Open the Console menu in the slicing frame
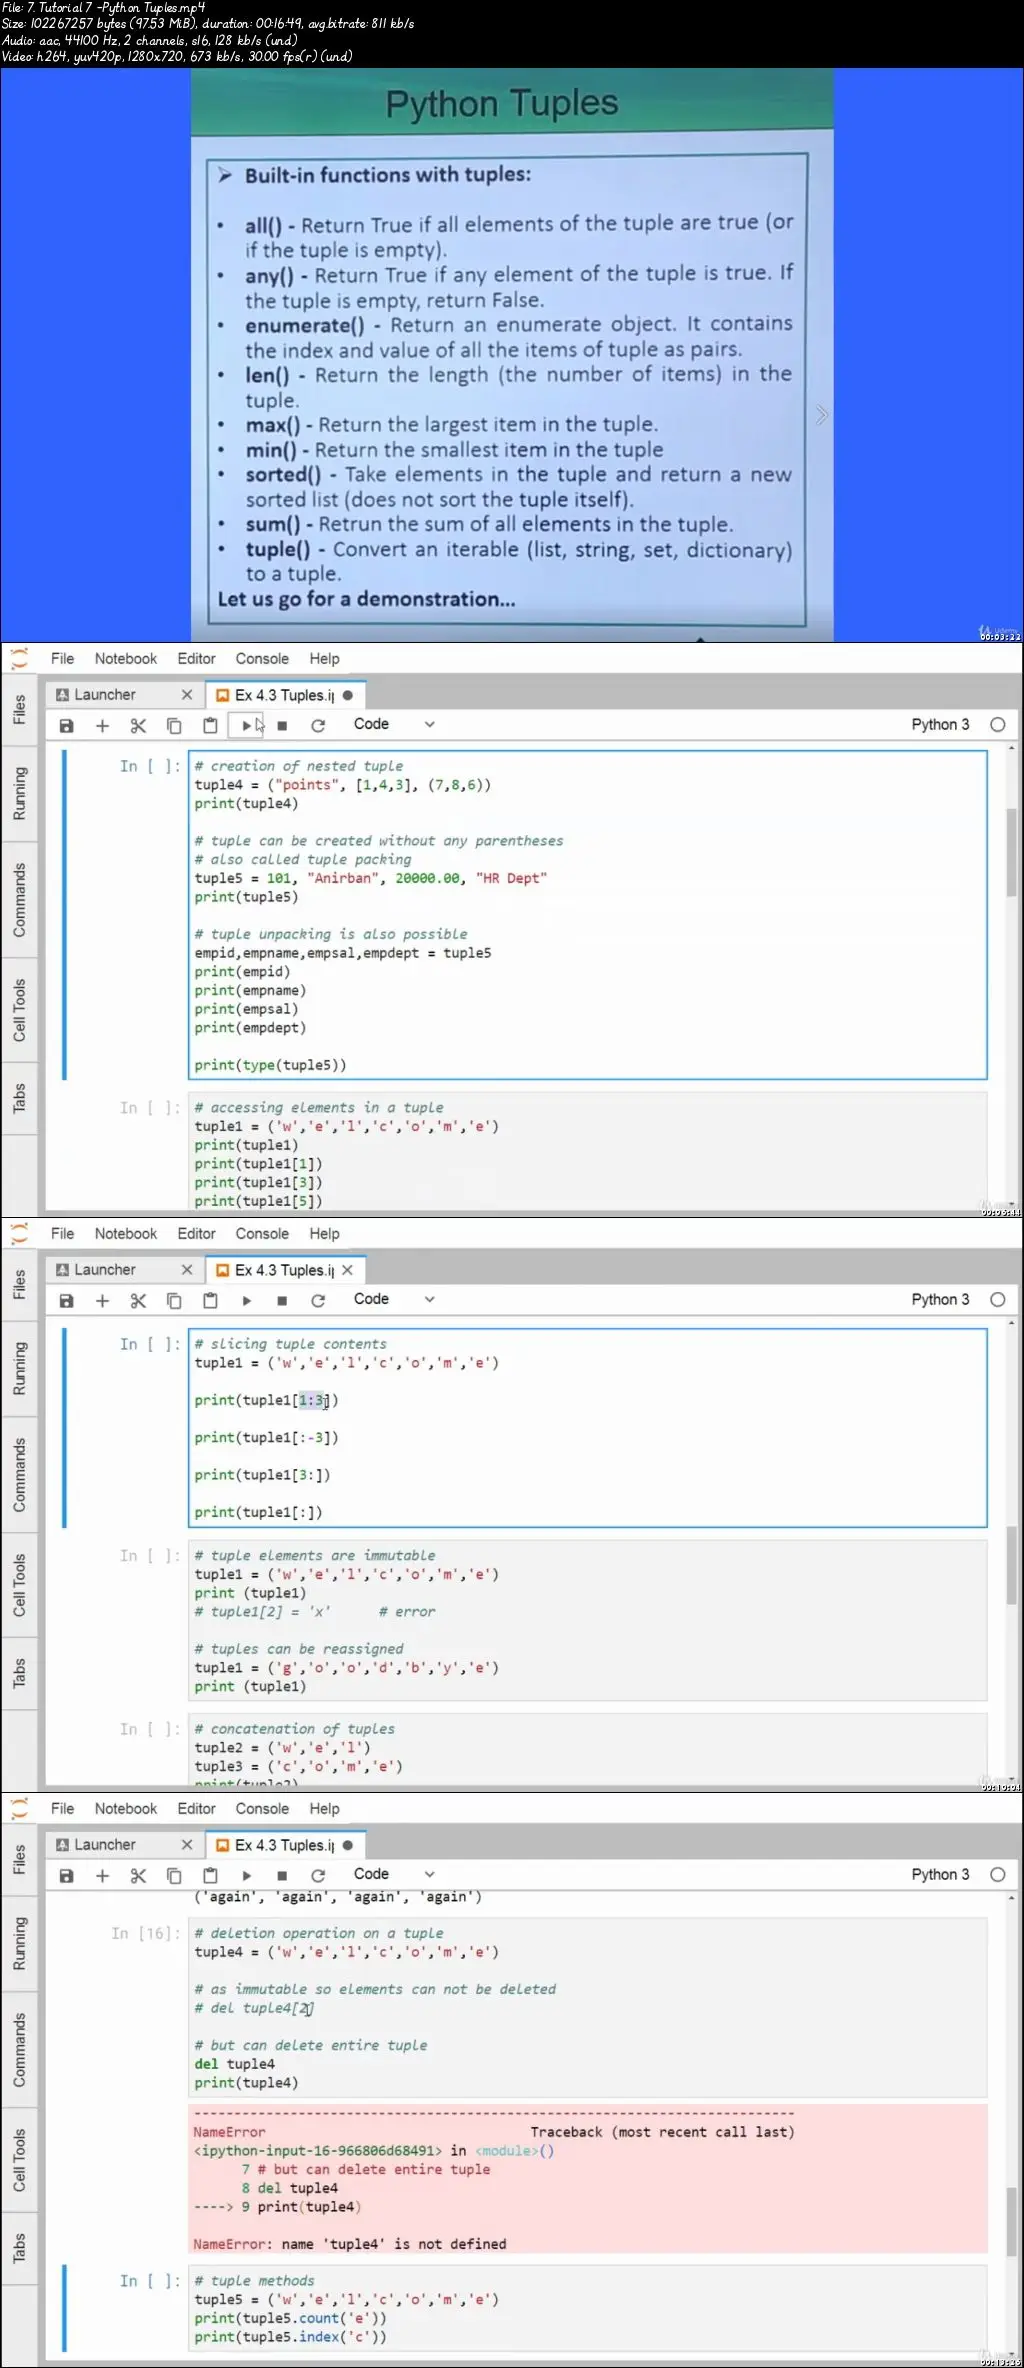The height and width of the screenshot is (2368, 1024). pyautogui.click(x=262, y=1234)
